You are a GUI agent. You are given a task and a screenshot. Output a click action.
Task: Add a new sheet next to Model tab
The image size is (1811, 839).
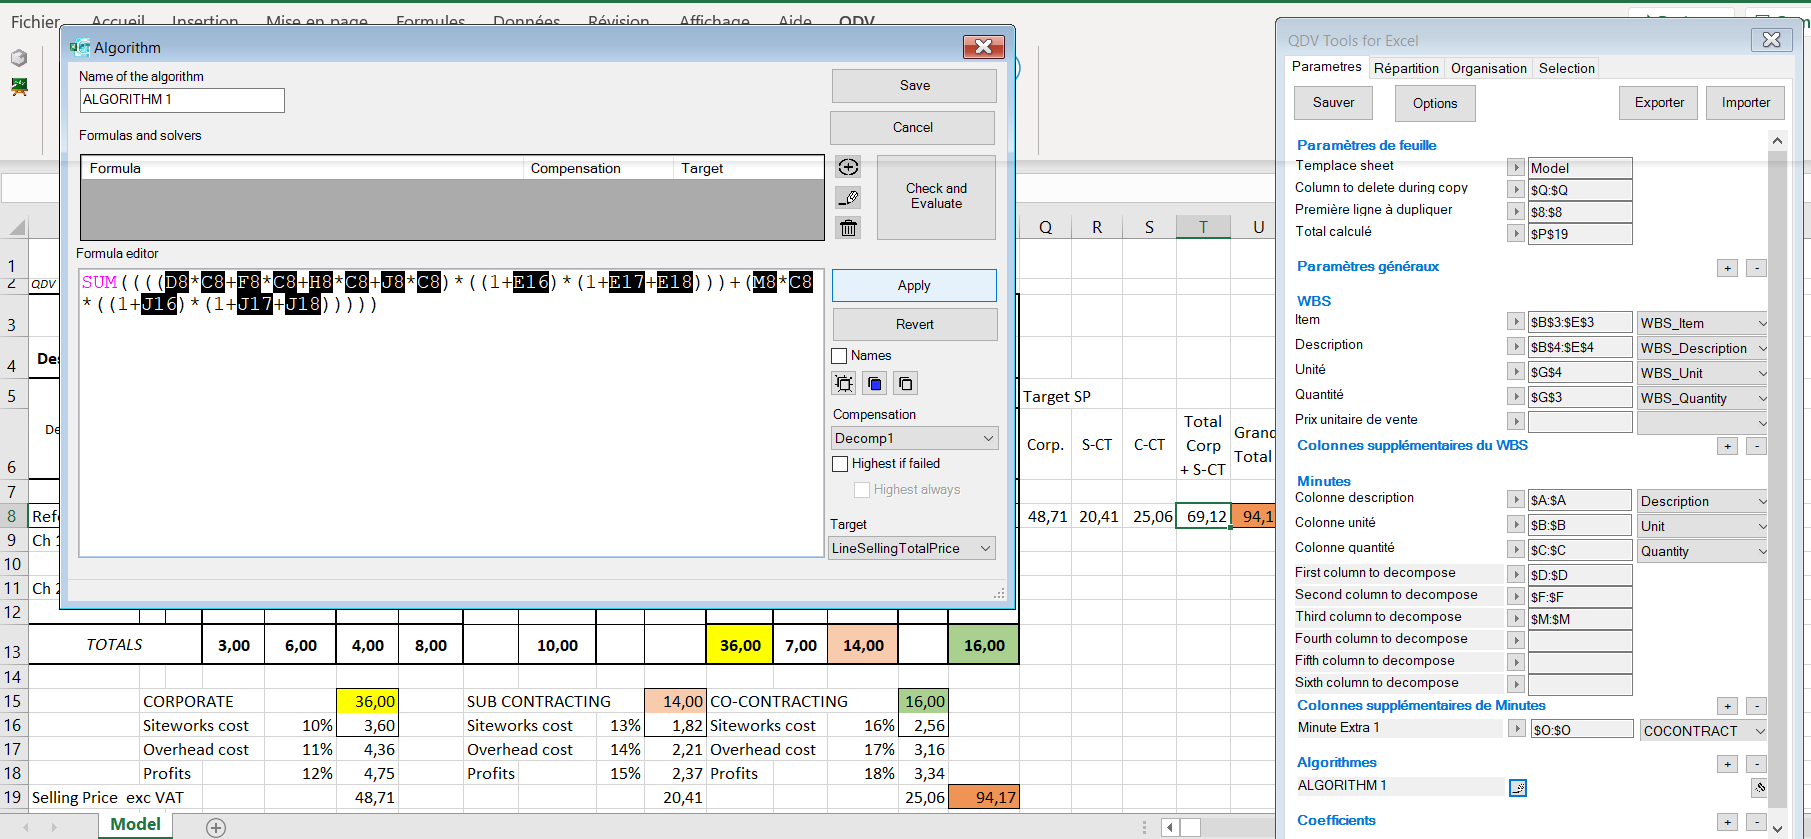[x=216, y=827]
